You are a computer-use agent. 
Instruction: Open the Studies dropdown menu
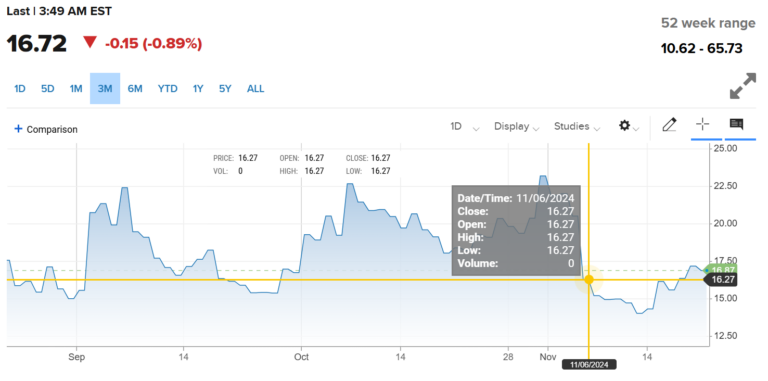pyautogui.click(x=577, y=127)
